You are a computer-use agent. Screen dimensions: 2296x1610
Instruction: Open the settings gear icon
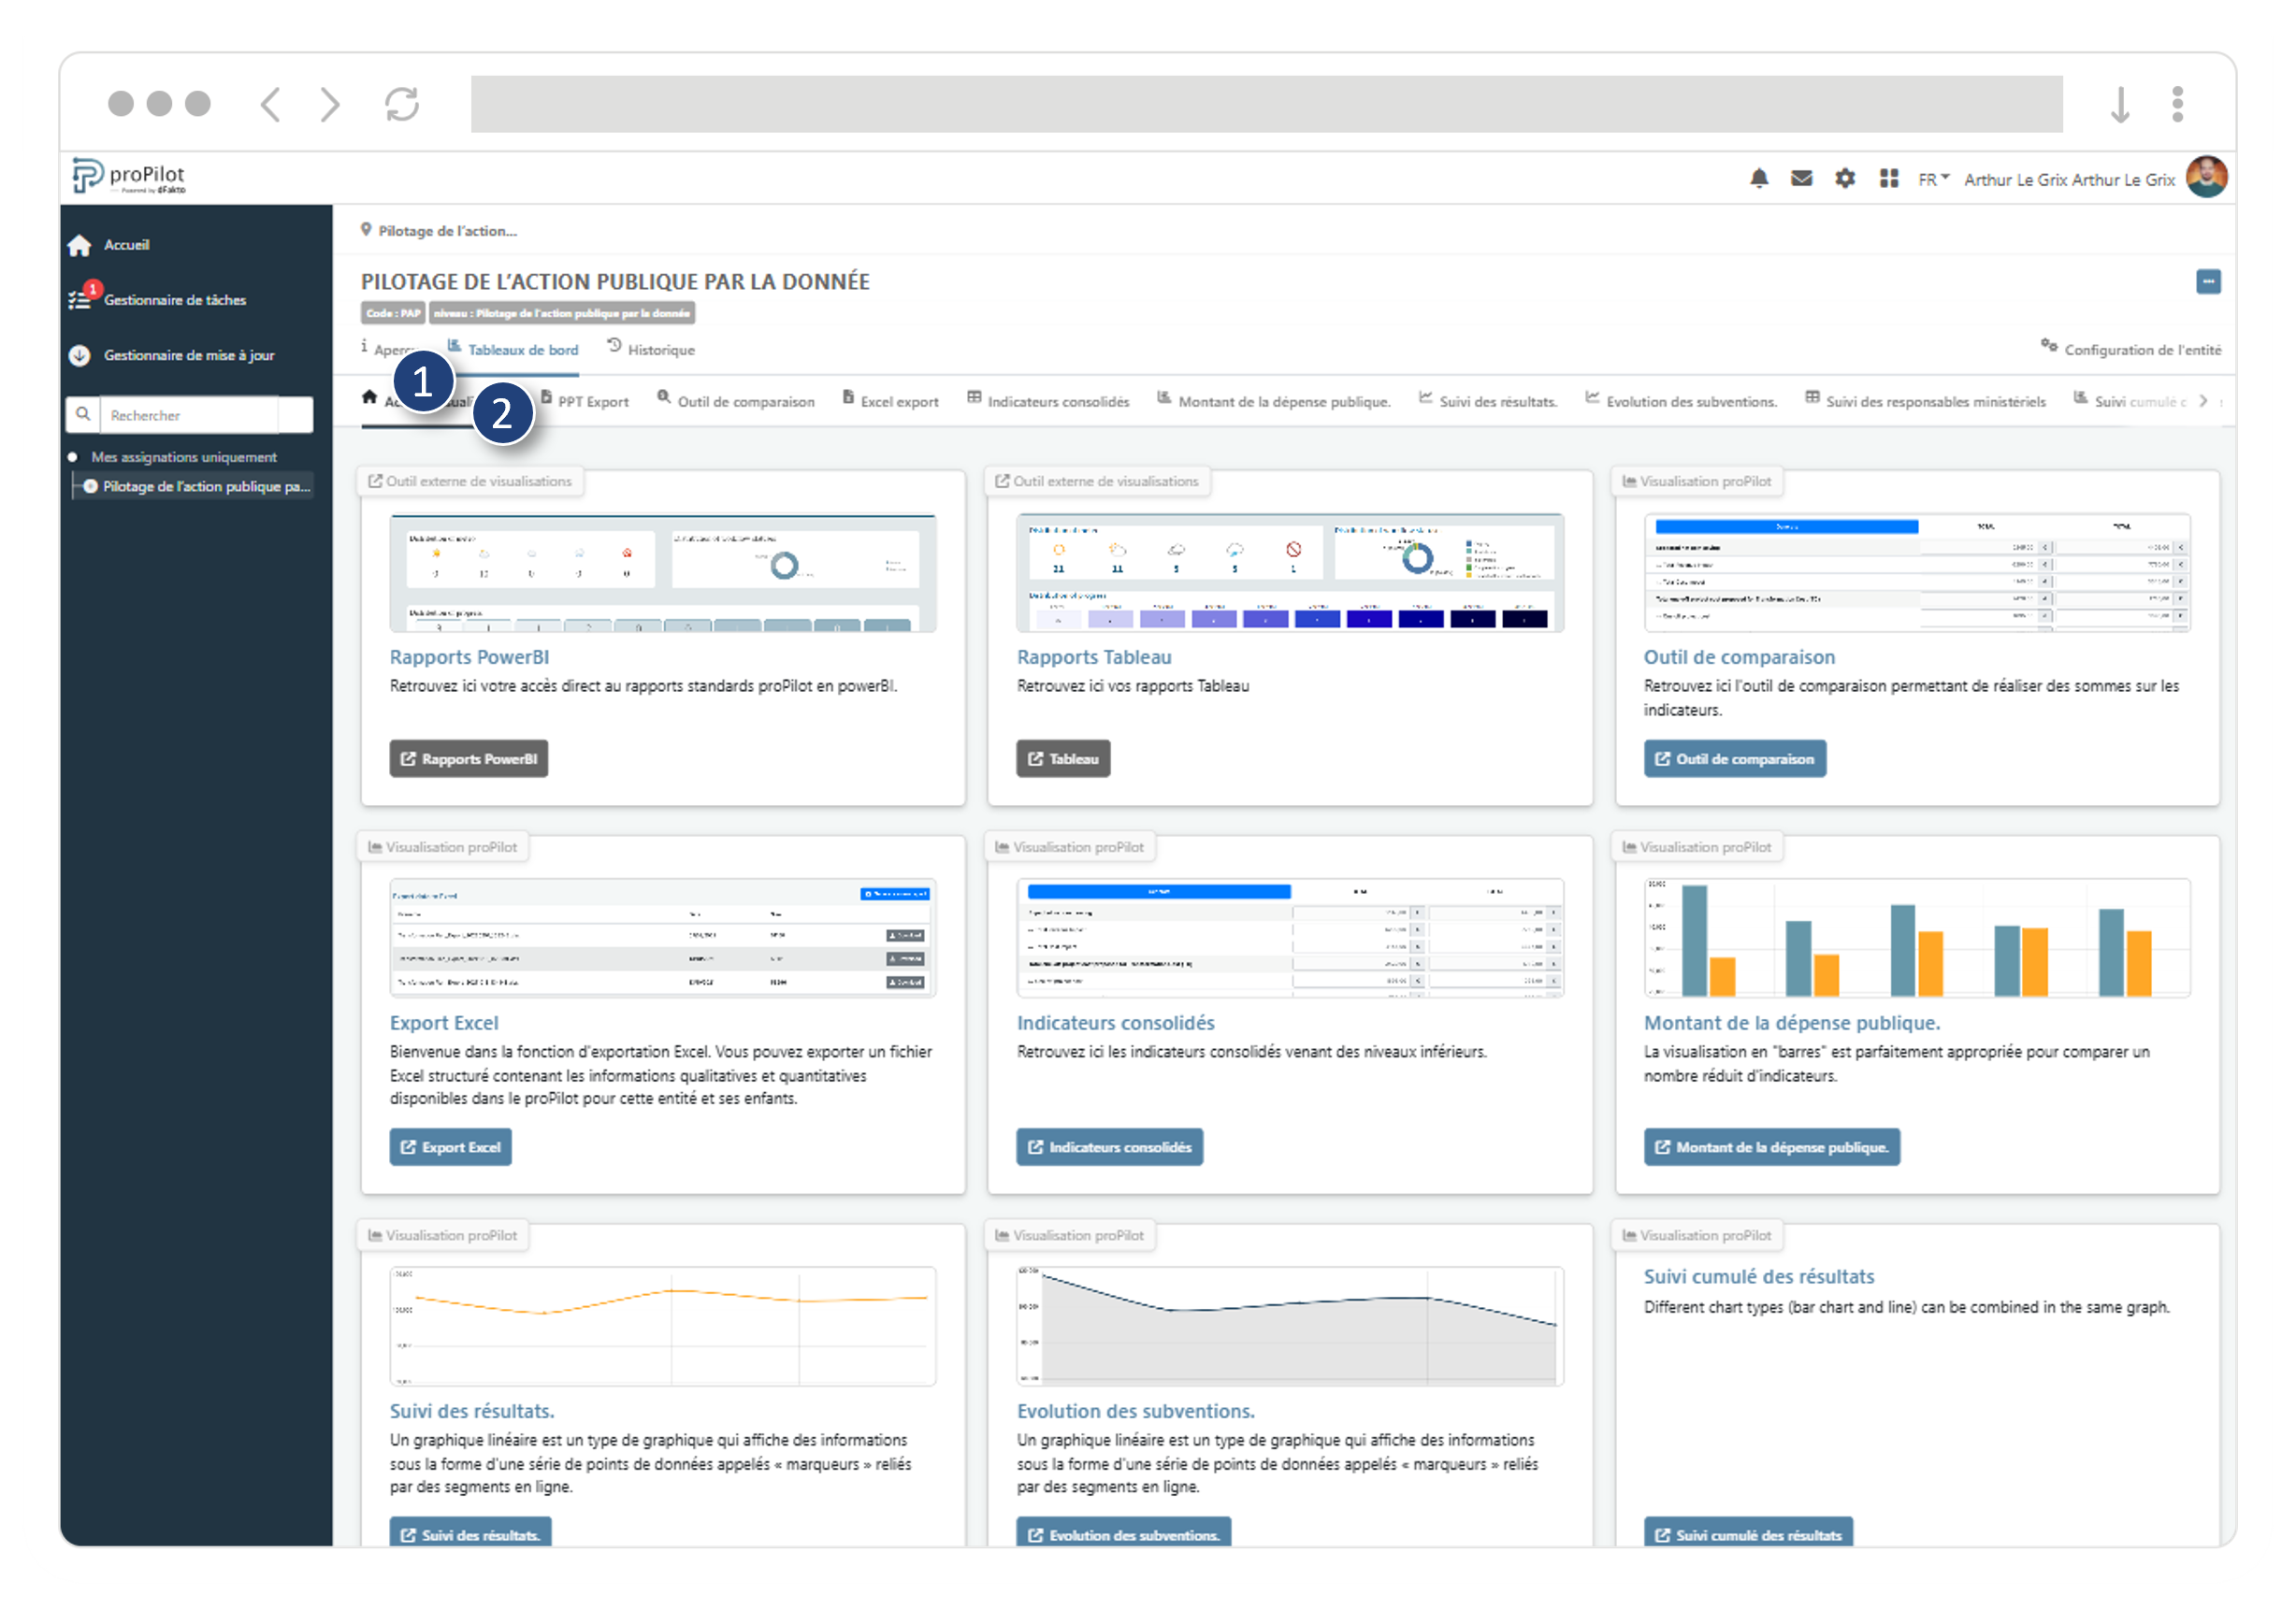tap(1844, 179)
